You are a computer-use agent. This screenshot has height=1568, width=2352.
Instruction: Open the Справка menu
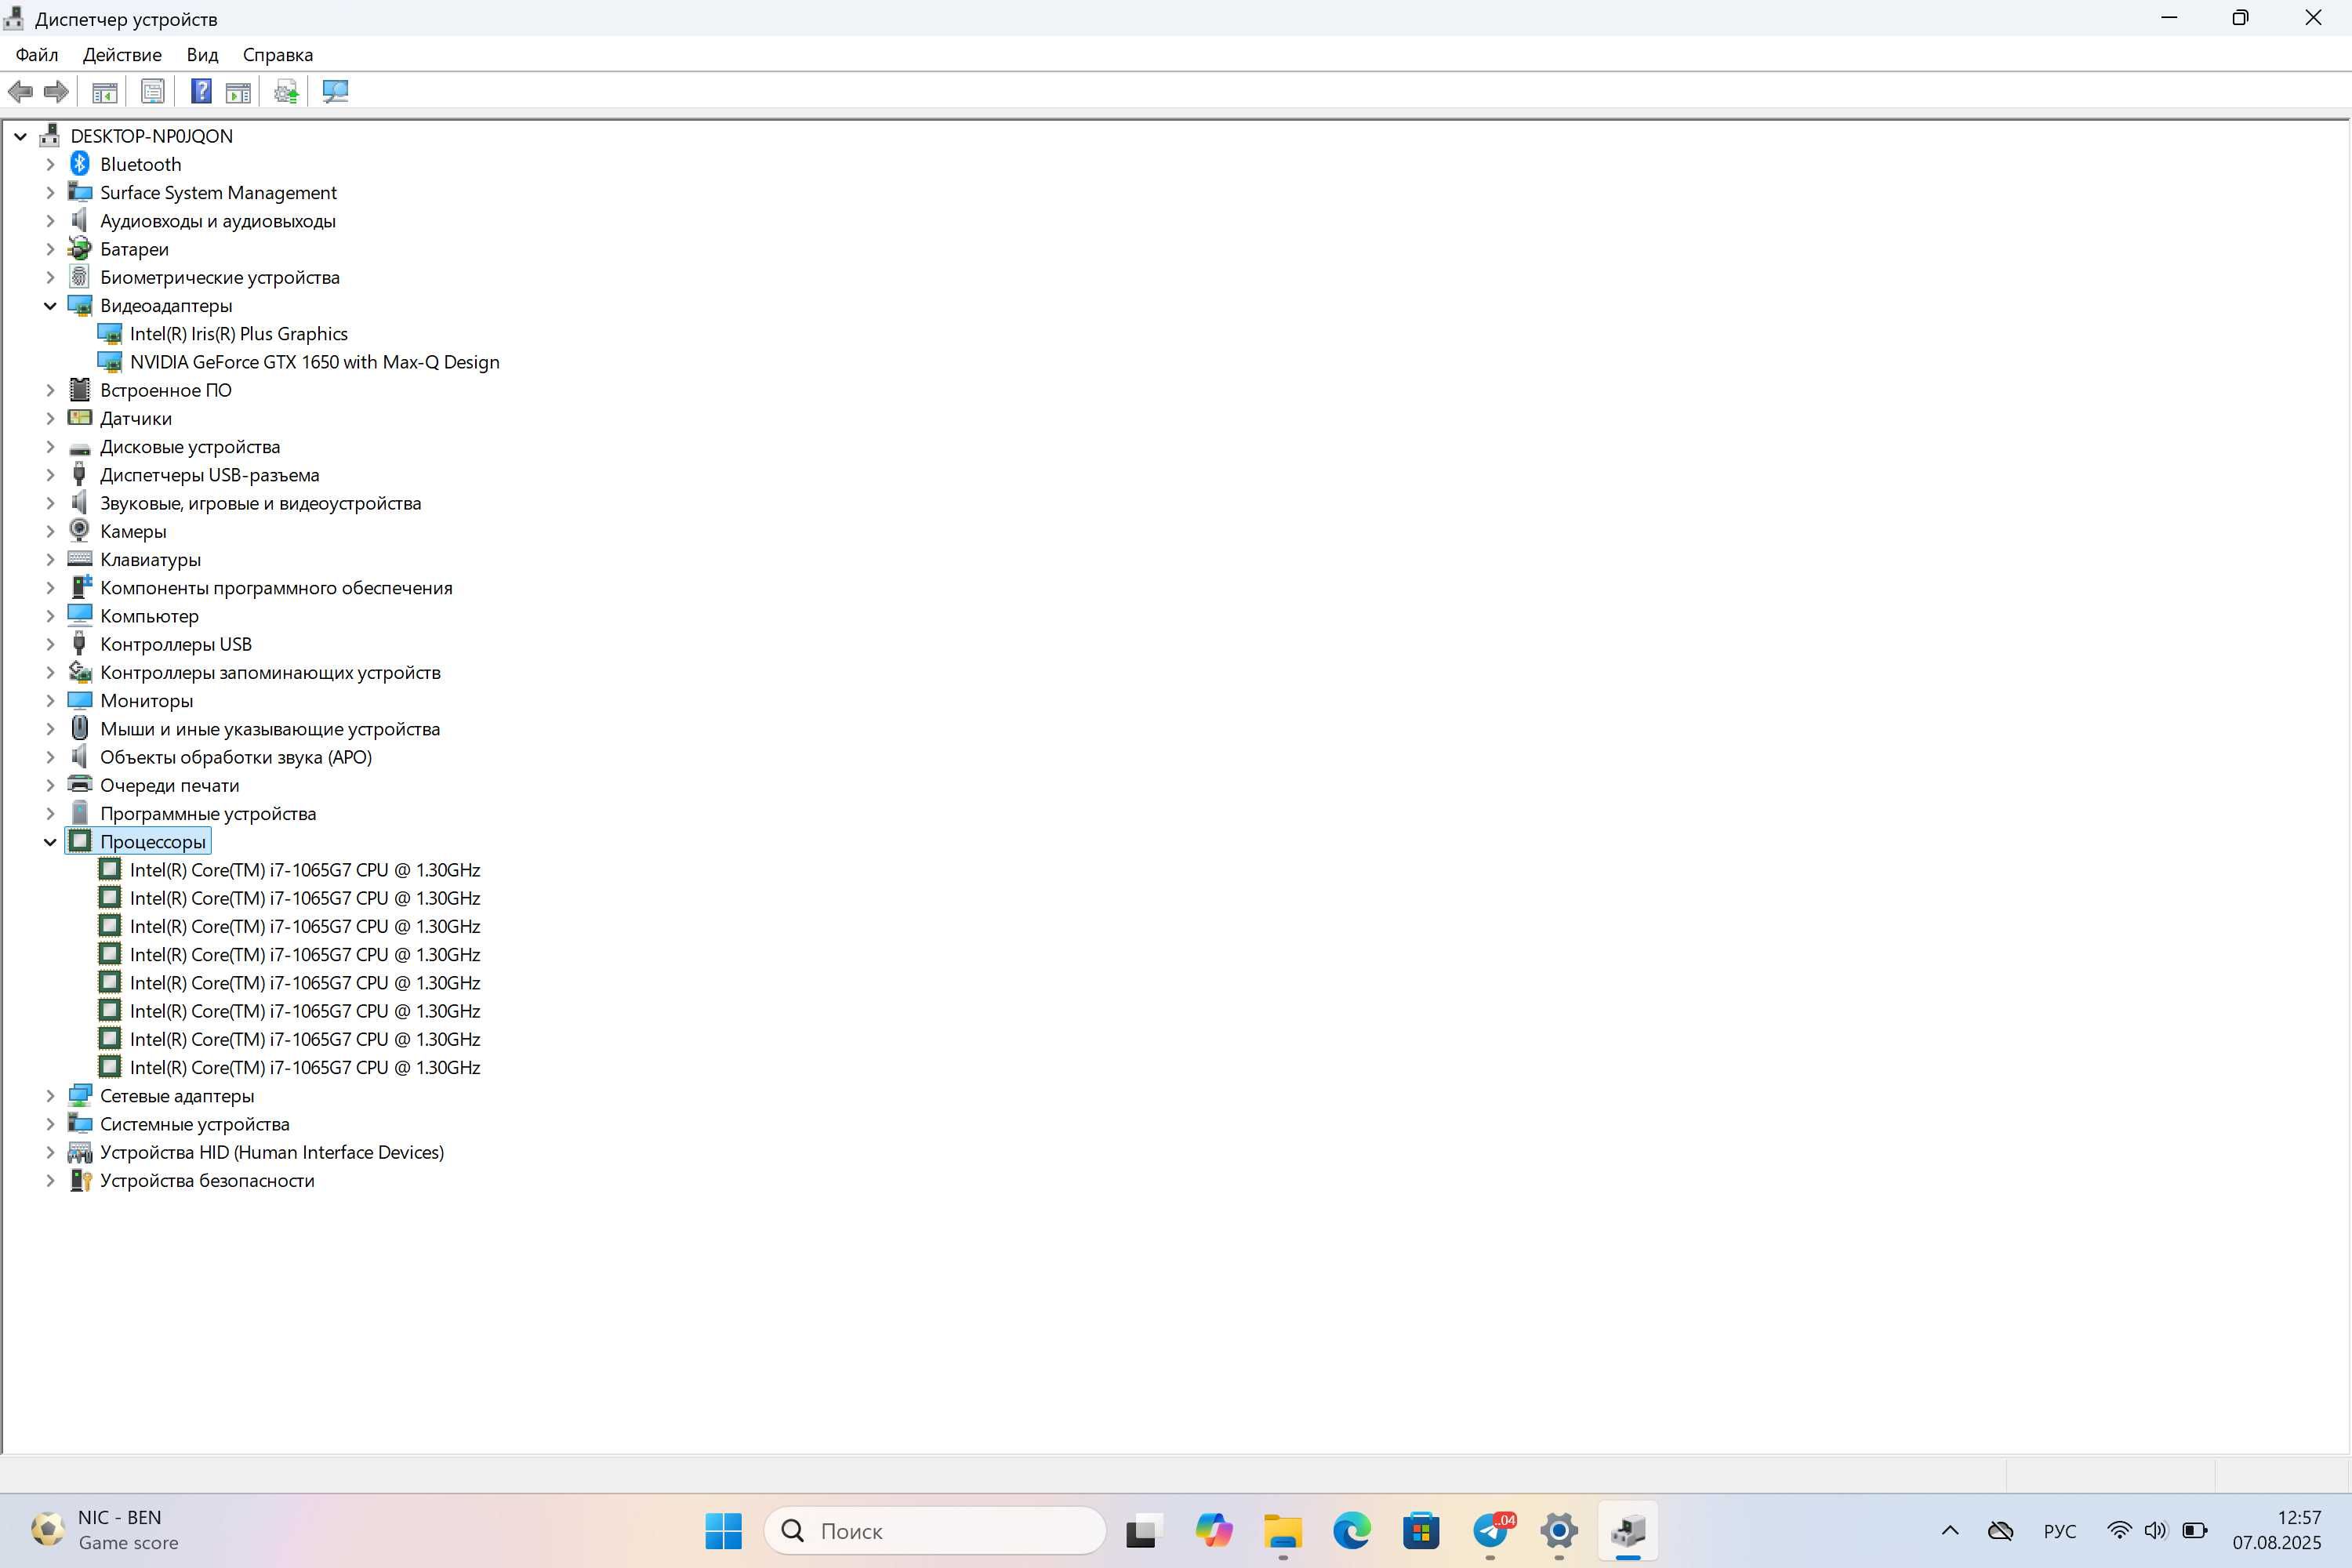click(278, 54)
